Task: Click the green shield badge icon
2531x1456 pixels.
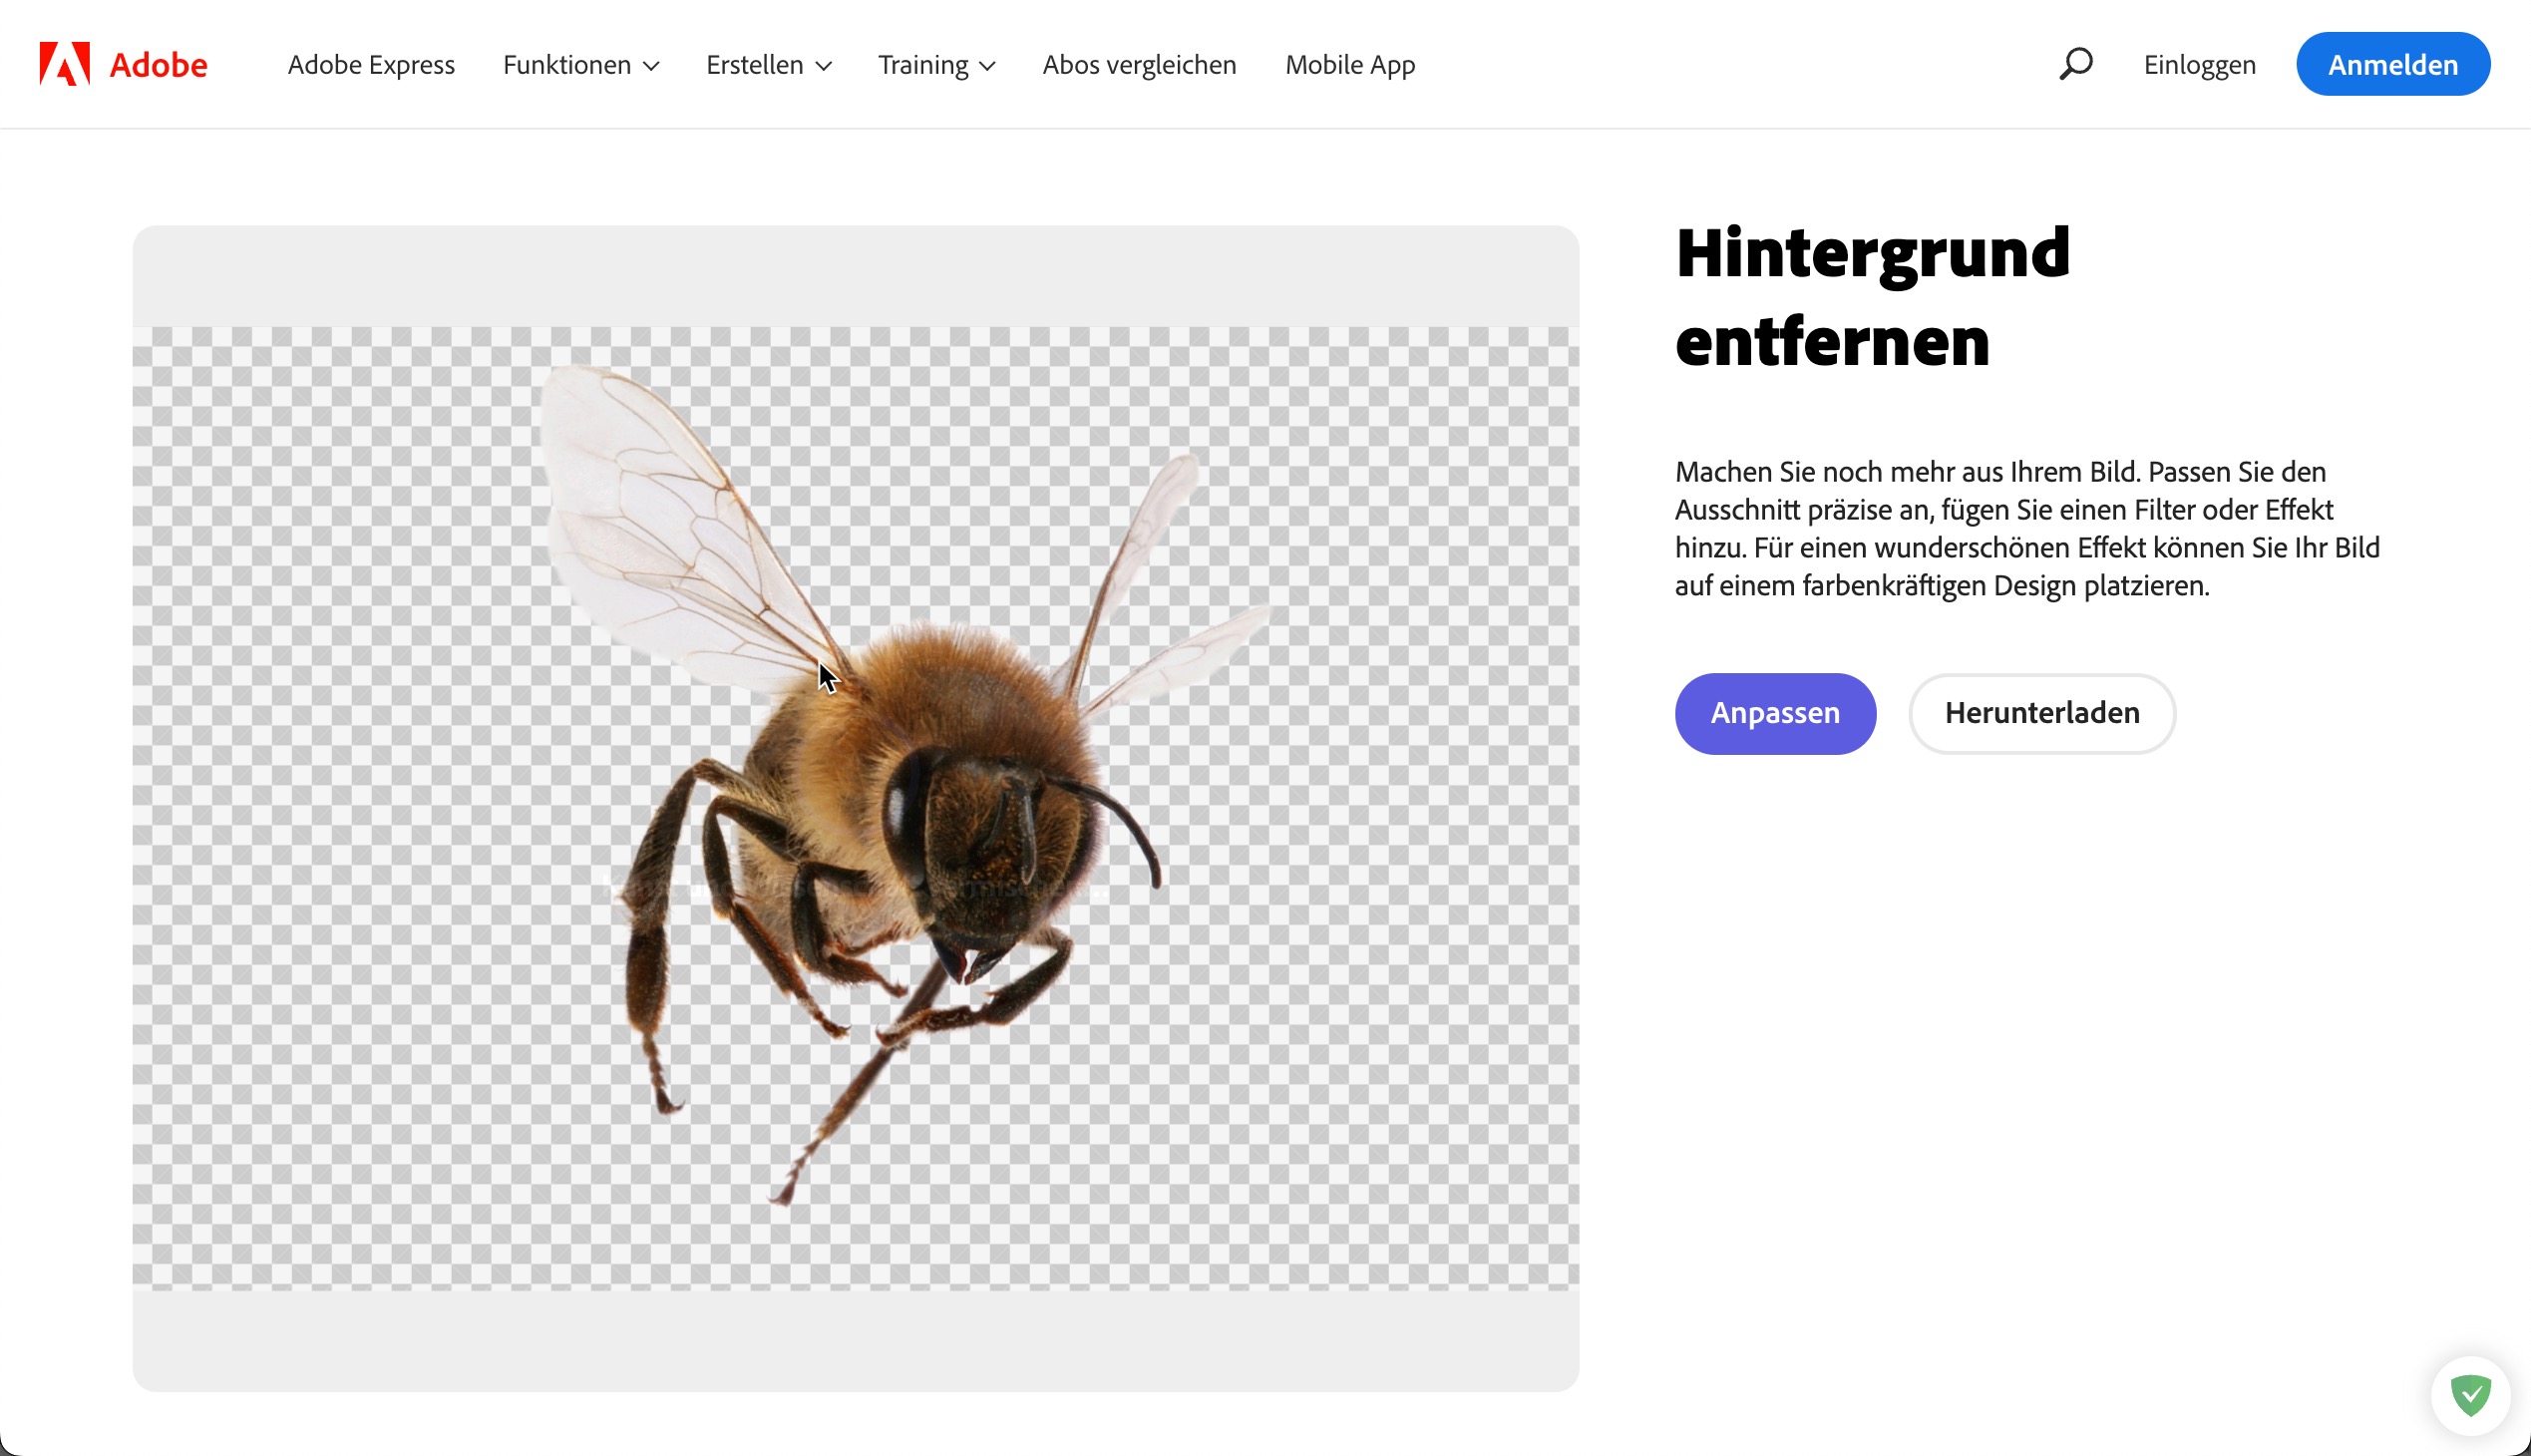Action: (x=2470, y=1395)
